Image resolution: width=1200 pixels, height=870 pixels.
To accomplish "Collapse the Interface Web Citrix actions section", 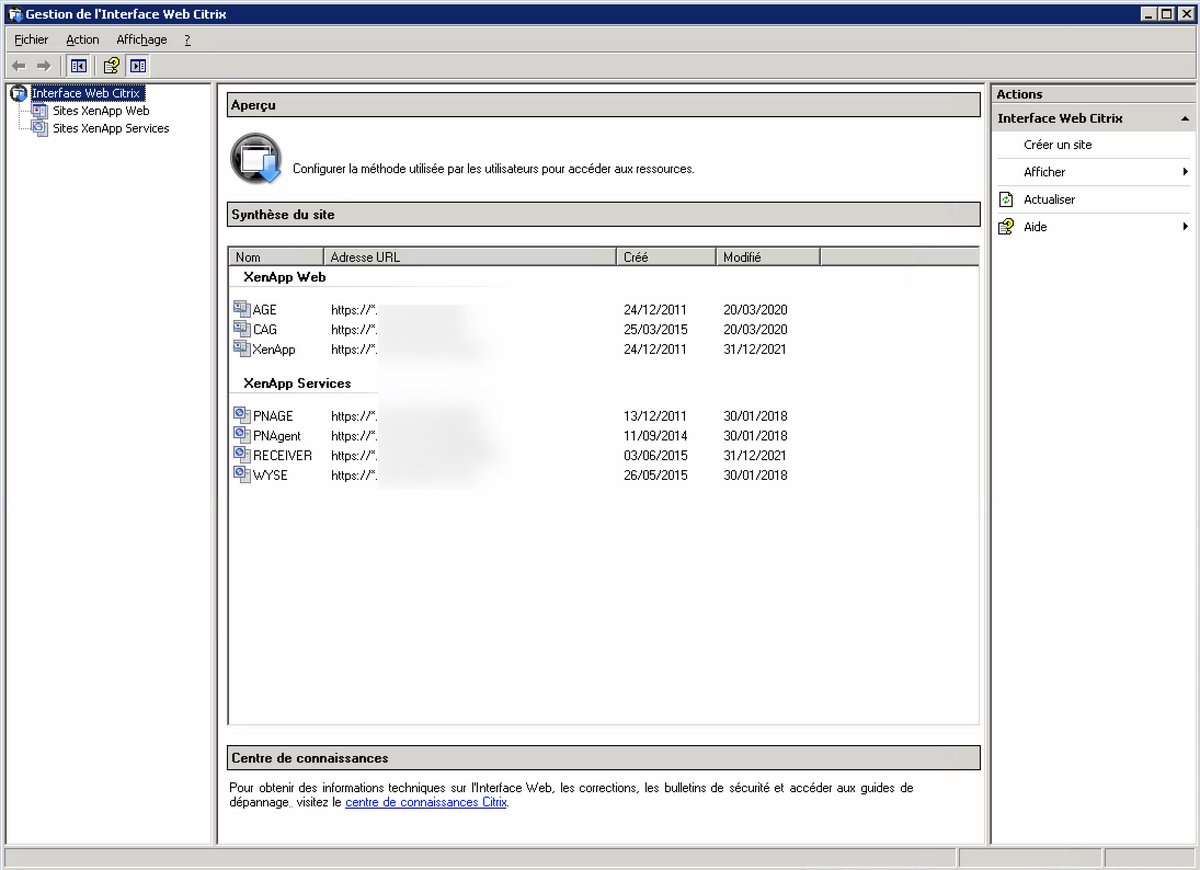I will coord(1185,118).
